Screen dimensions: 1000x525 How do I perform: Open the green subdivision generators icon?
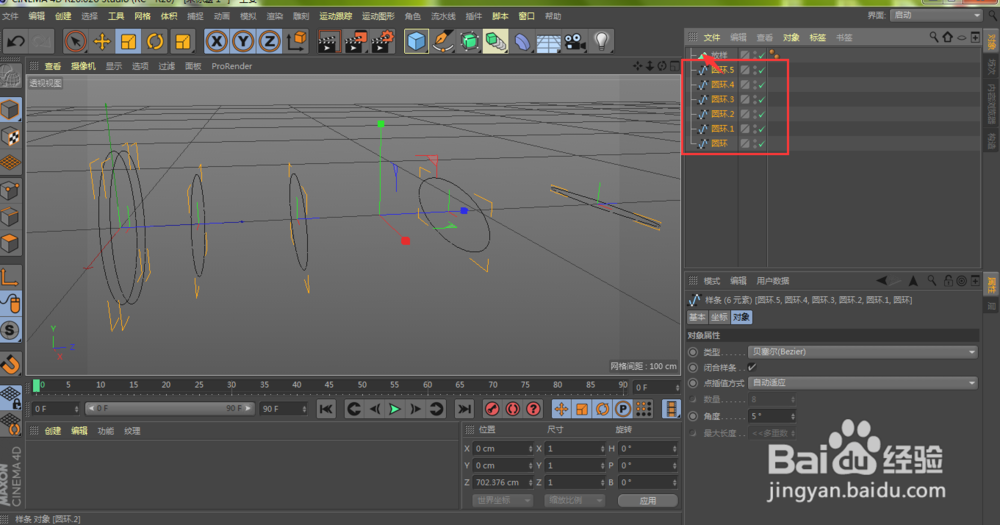click(x=469, y=42)
